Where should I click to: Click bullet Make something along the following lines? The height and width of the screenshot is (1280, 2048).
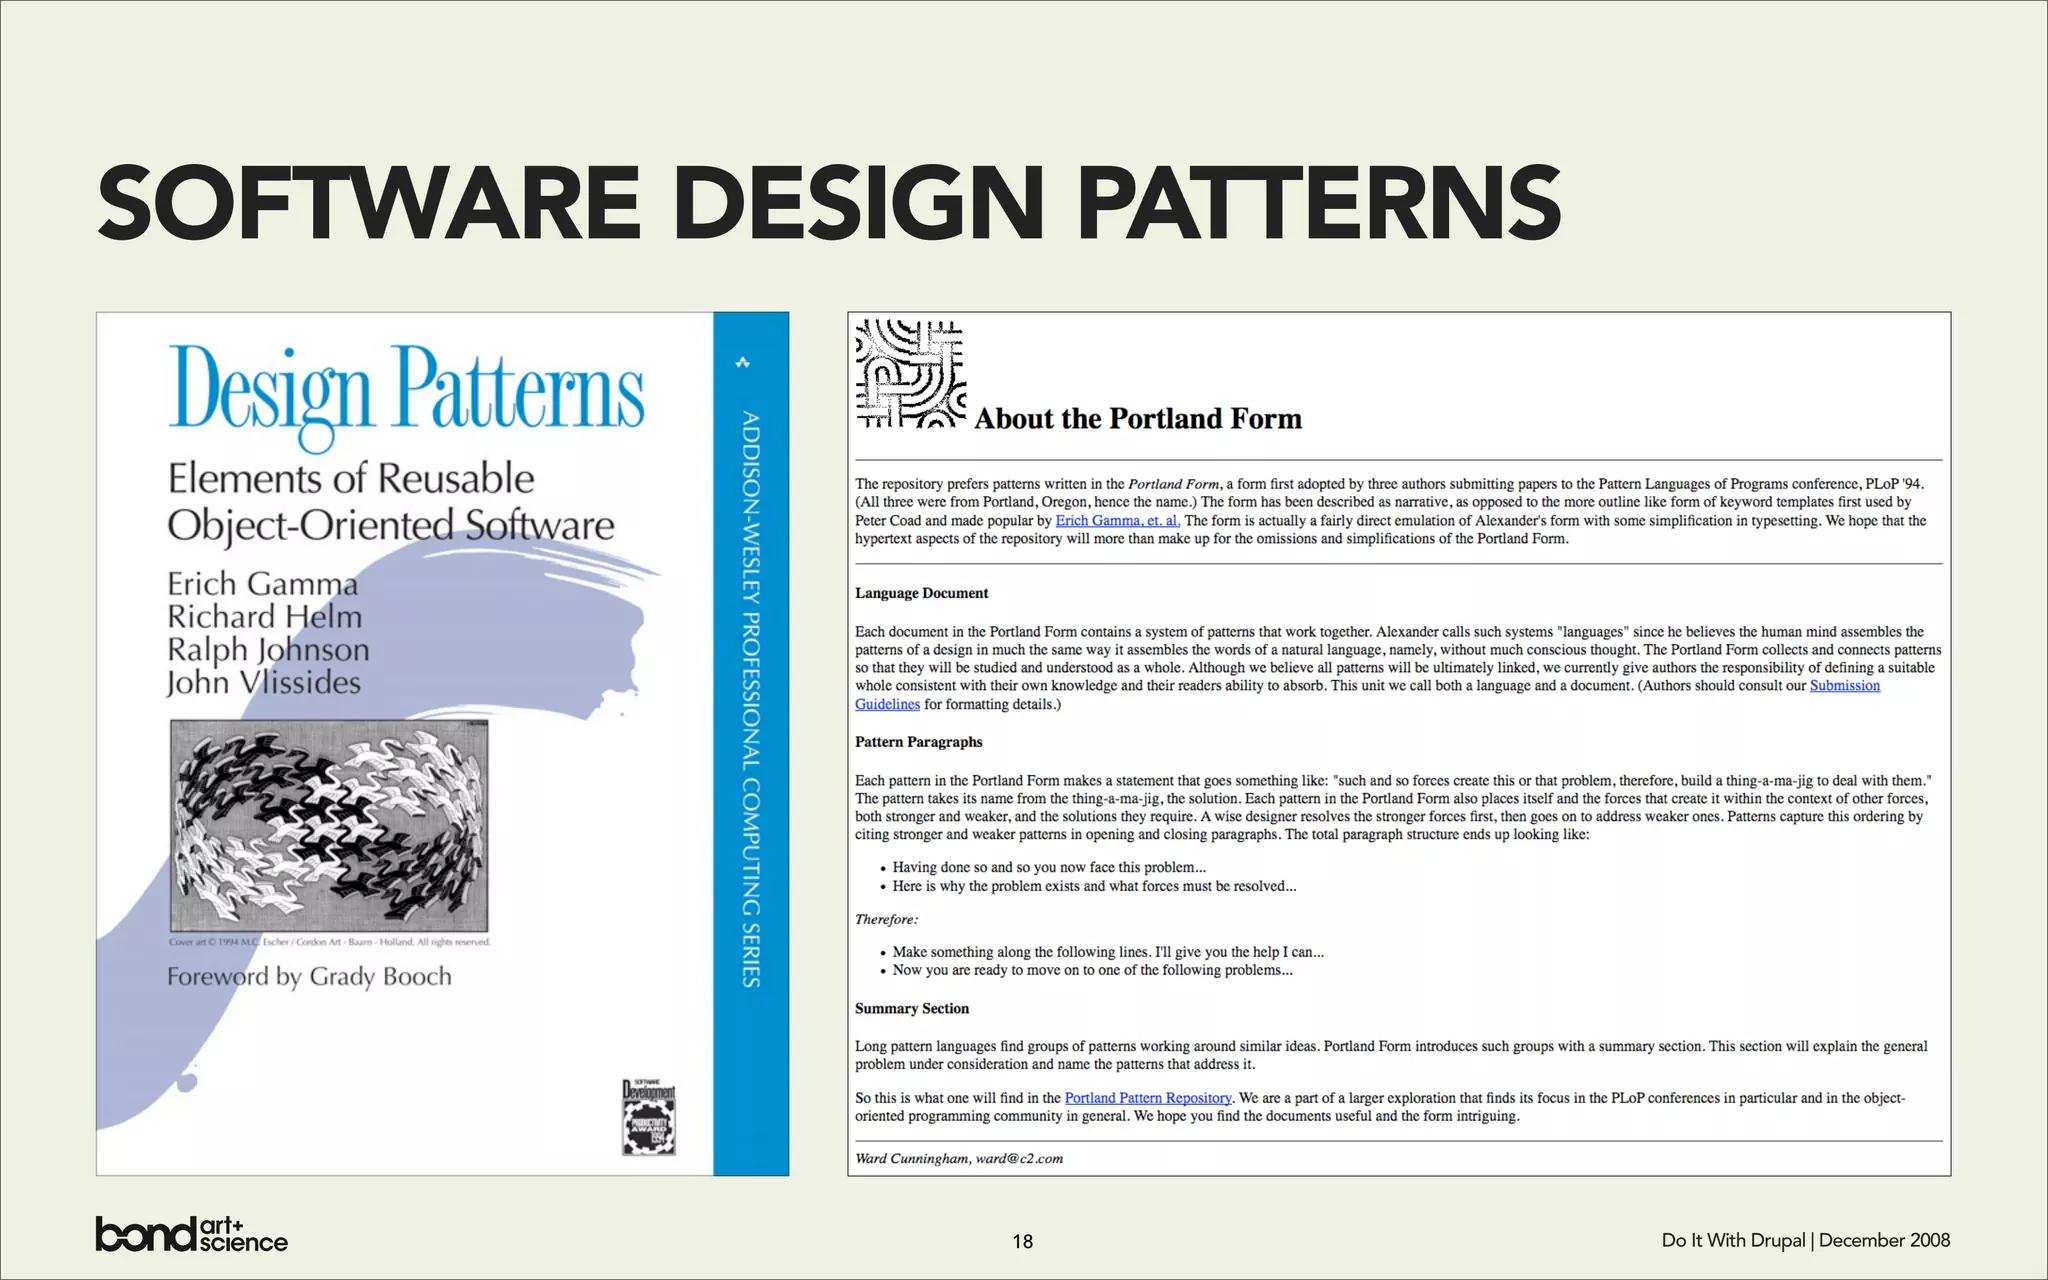[x=1108, y=952]
